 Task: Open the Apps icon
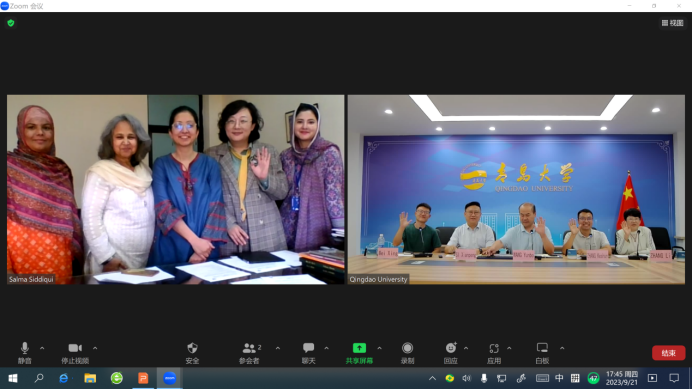point(494,353)
